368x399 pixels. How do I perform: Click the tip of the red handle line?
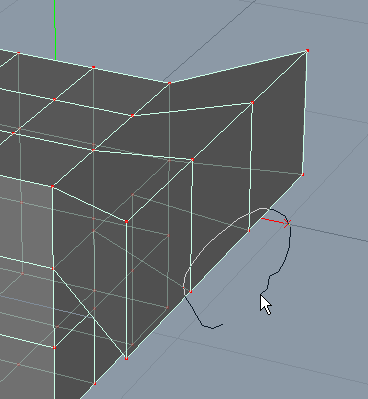(x=288, y=224)
